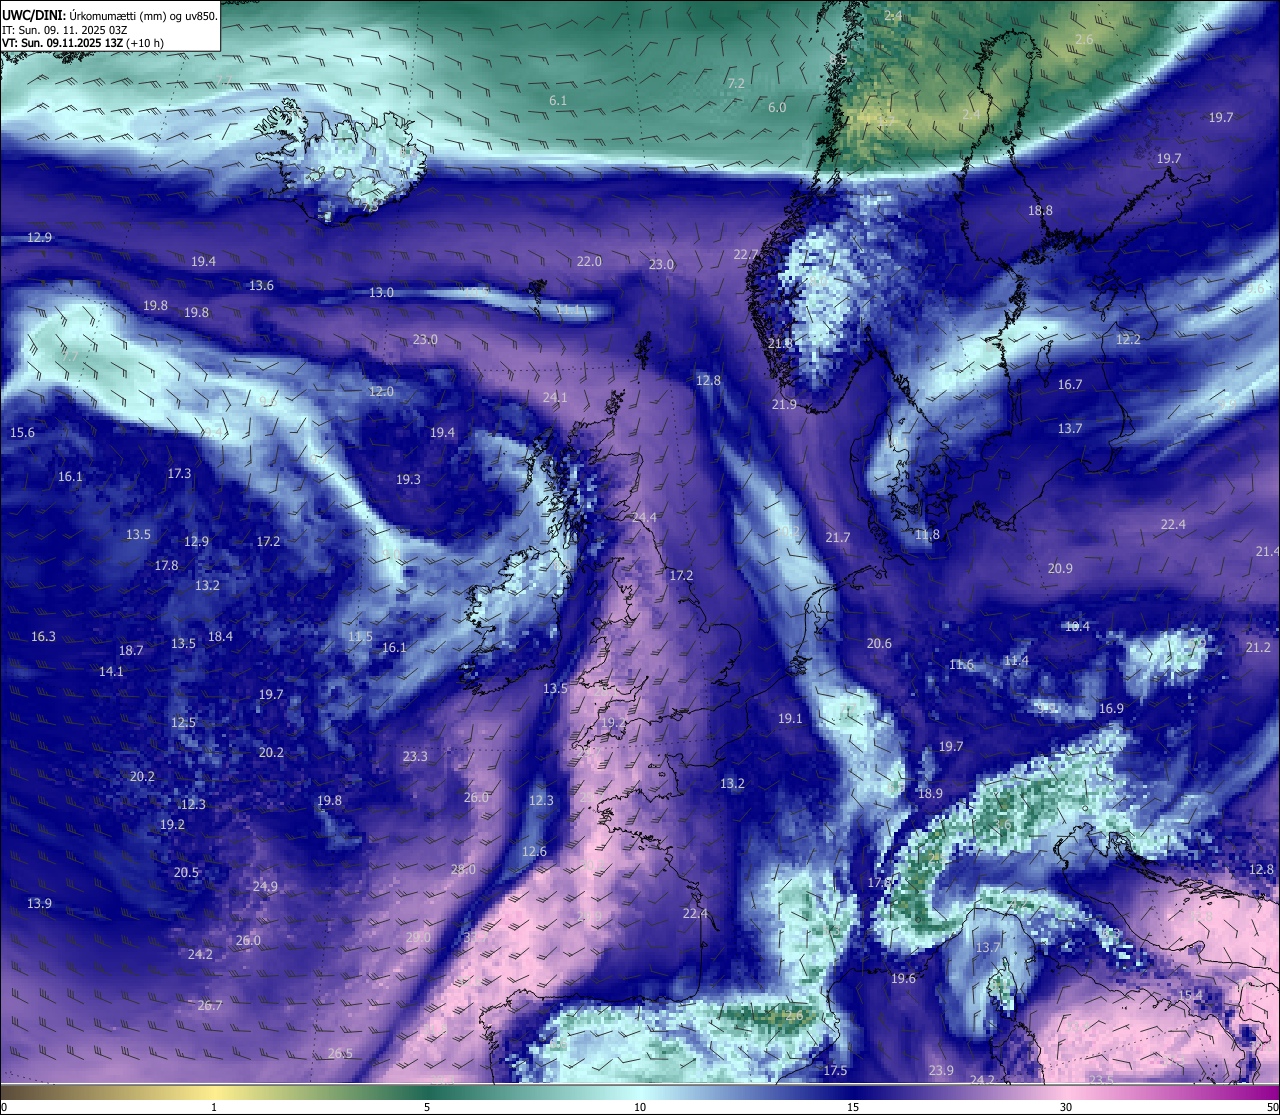Click the 15.6 value at the left edge
This screenshot has height=1115, width=1280.
click(22, 433)
